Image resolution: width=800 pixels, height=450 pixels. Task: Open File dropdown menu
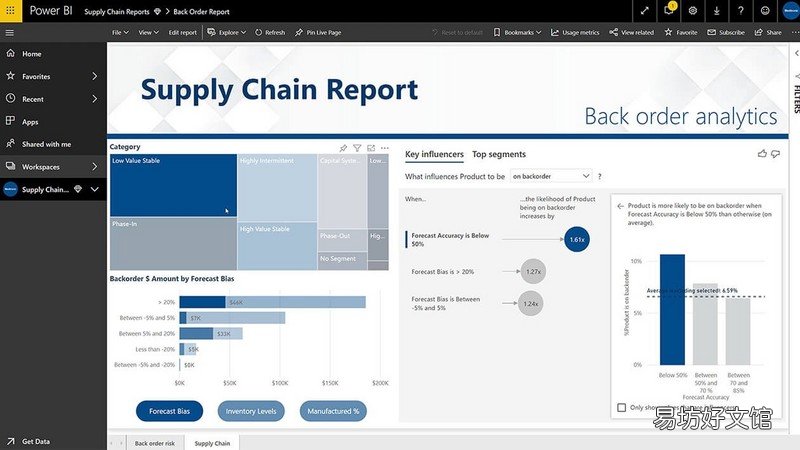click(x=120, y=32)
